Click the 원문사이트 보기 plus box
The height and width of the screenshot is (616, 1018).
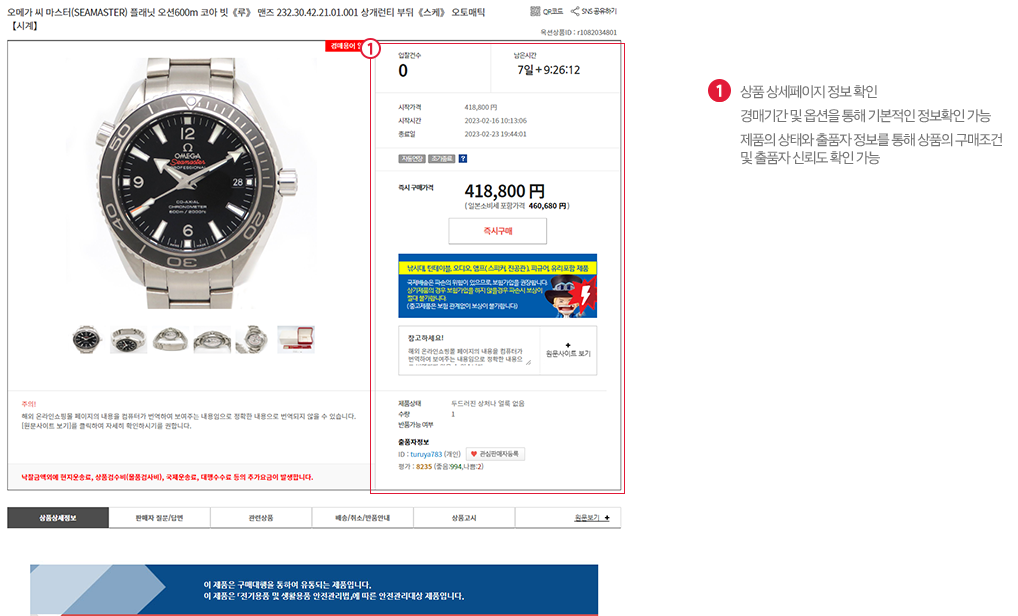coord(568,351)
